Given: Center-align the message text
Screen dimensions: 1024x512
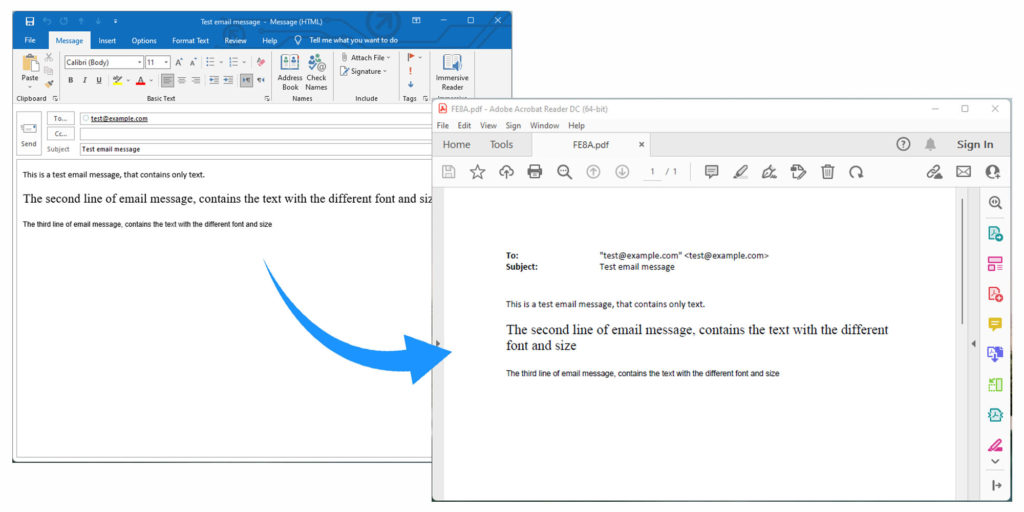Looking at the screenshot, I should 182,80.
